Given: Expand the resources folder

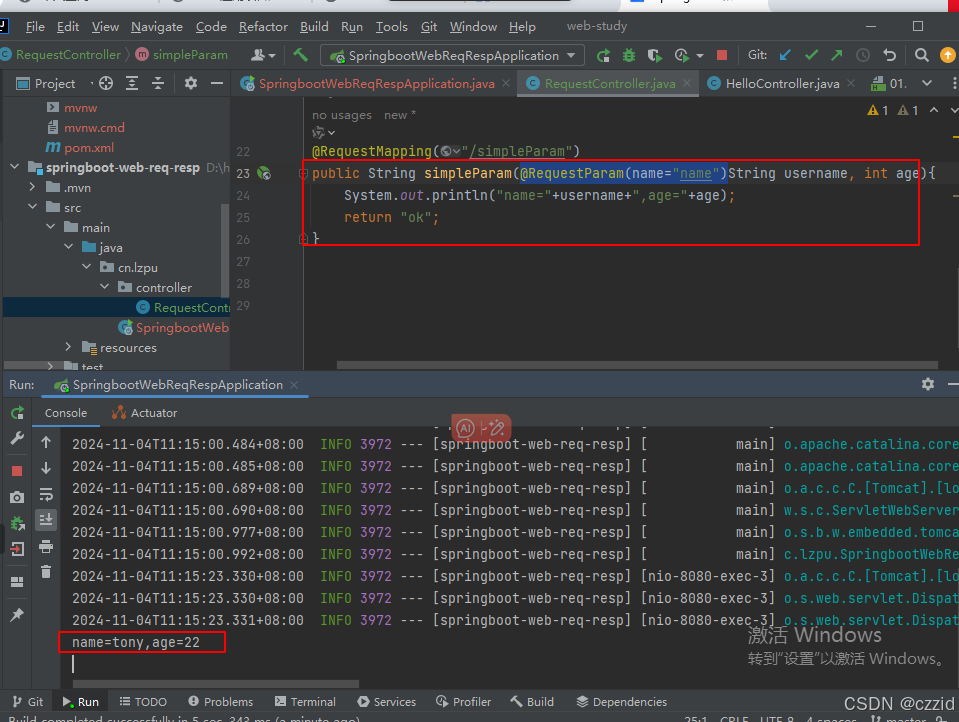Looking at the screenshot, I should (68, 347).
